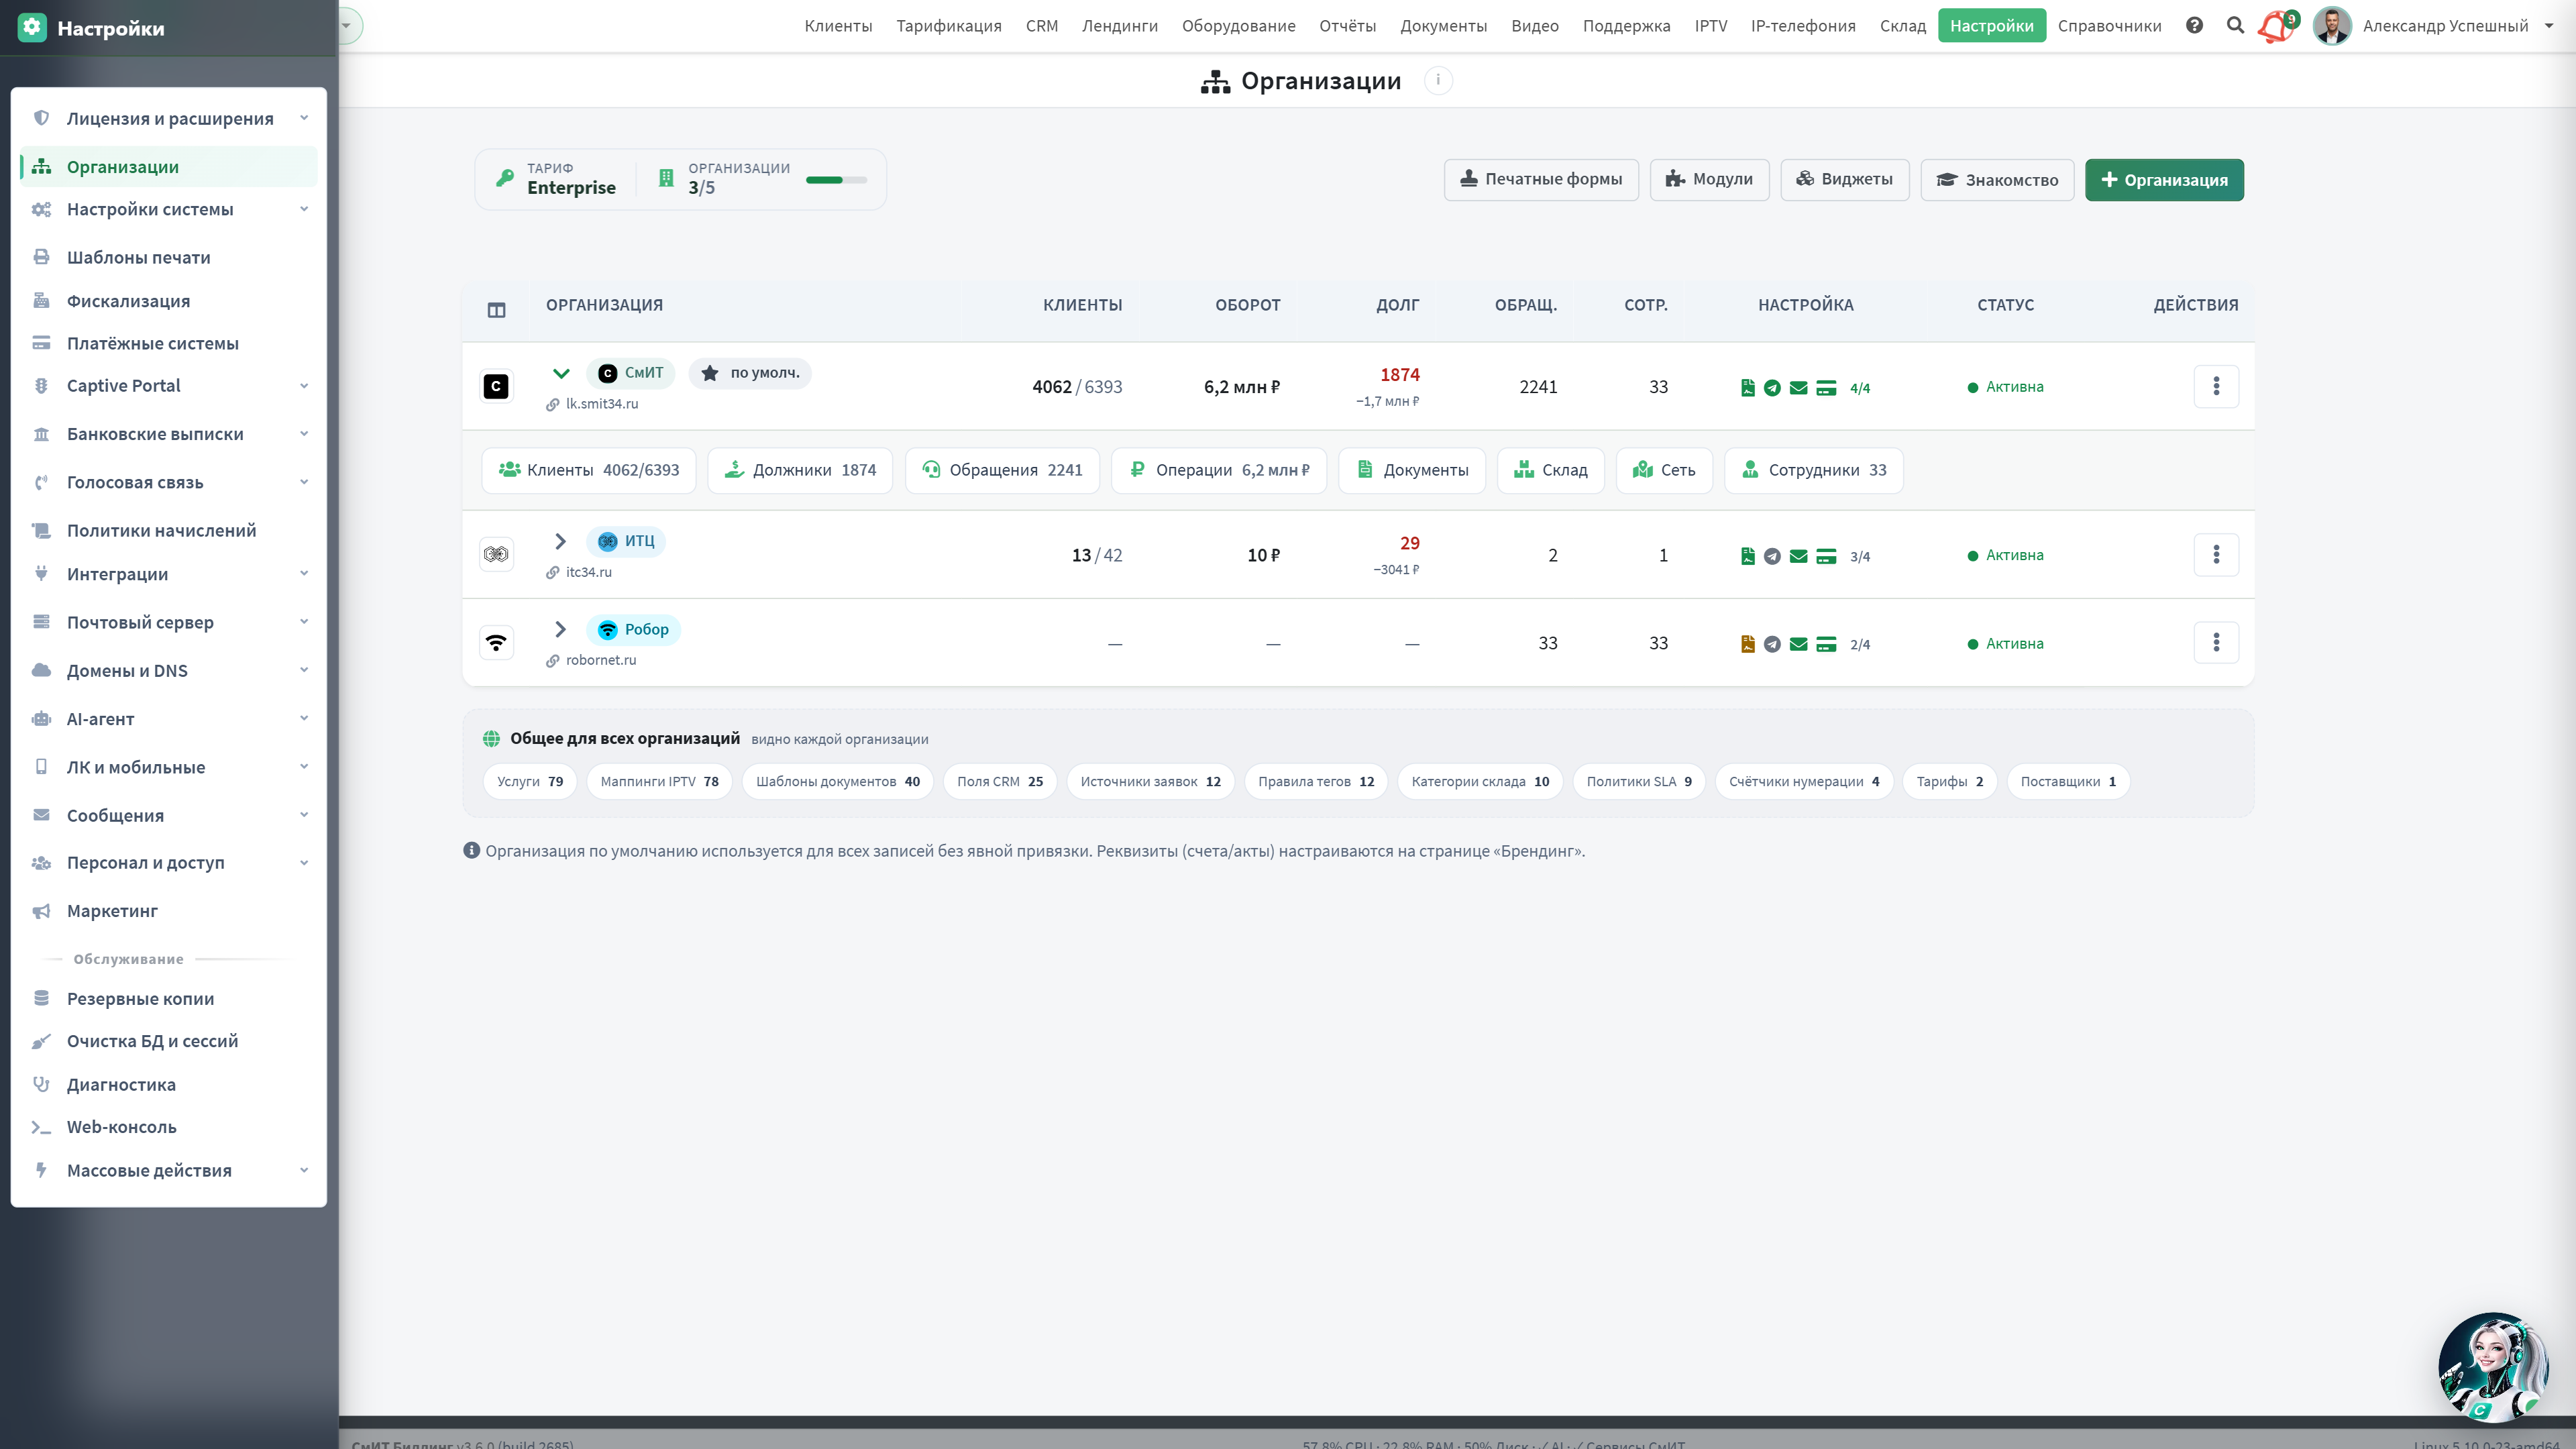
Task: Click the document setup icon in Робор row
Action: [1747, 644]
